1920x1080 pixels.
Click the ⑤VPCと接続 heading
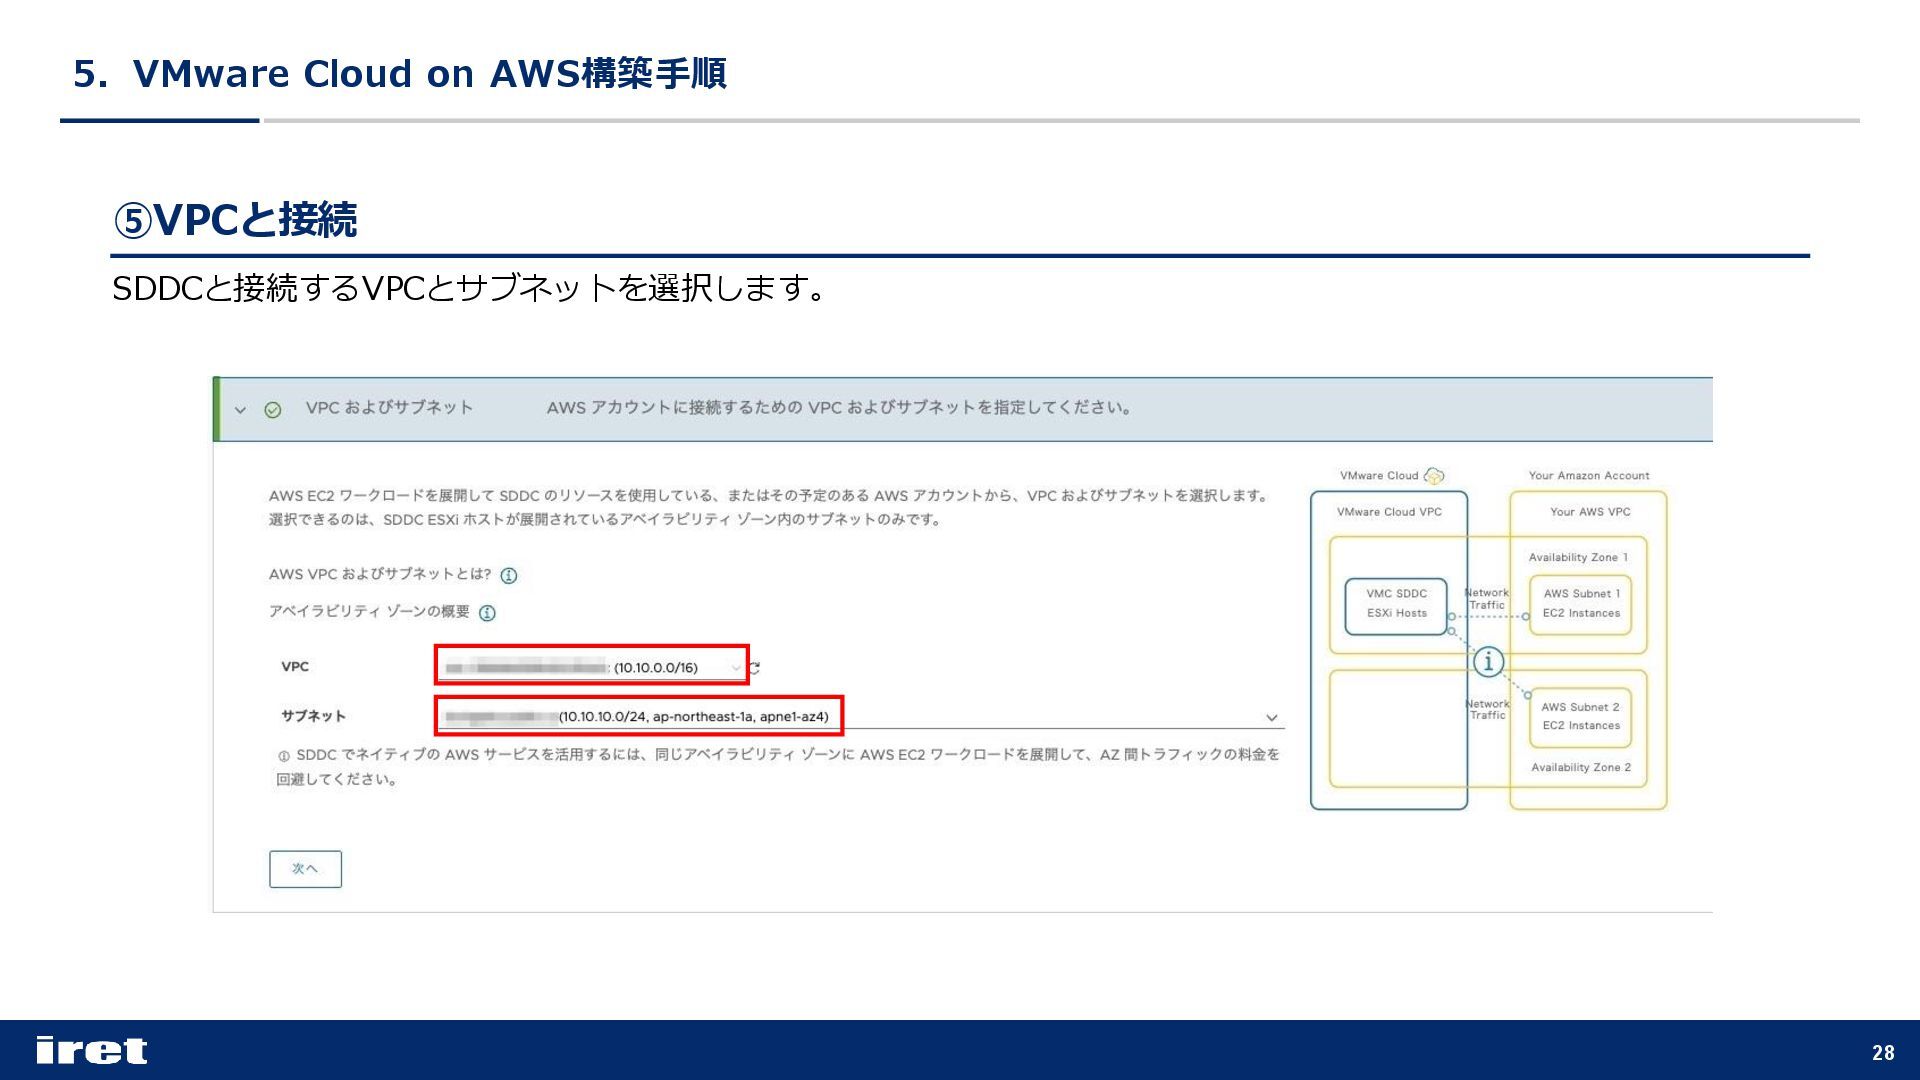coord(234,220)
